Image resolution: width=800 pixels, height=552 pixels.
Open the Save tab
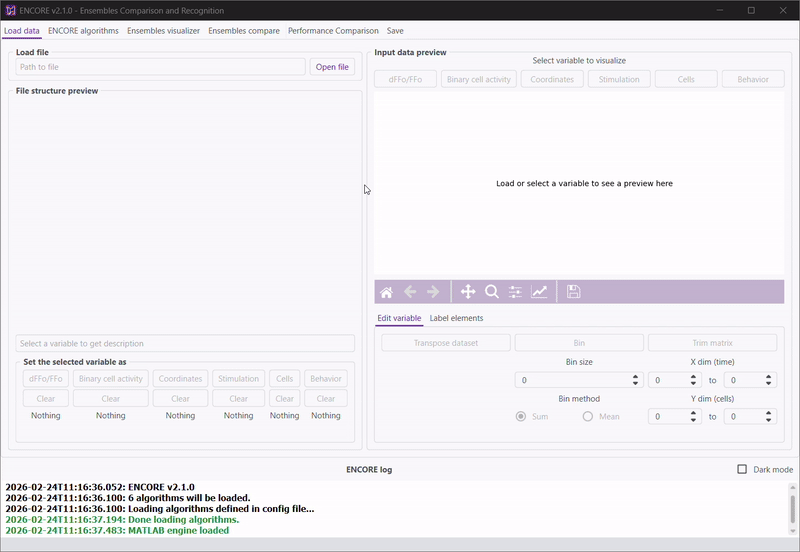click(x=395, y=31)
